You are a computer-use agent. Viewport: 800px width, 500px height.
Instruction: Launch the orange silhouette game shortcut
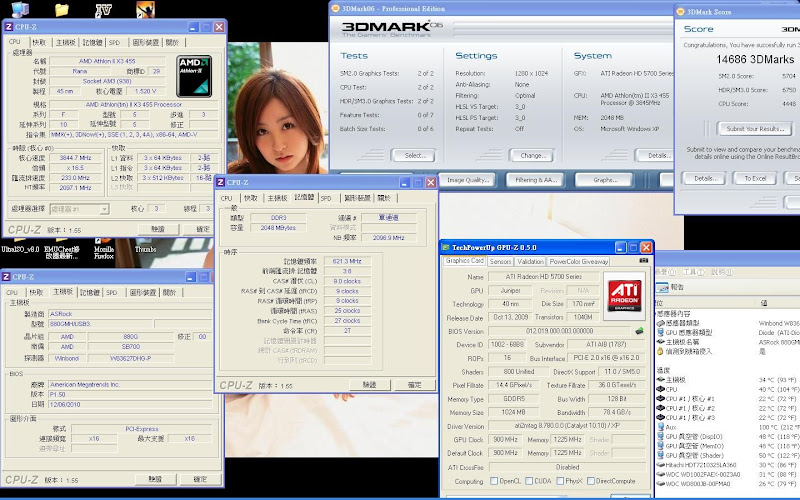(145, 9)
